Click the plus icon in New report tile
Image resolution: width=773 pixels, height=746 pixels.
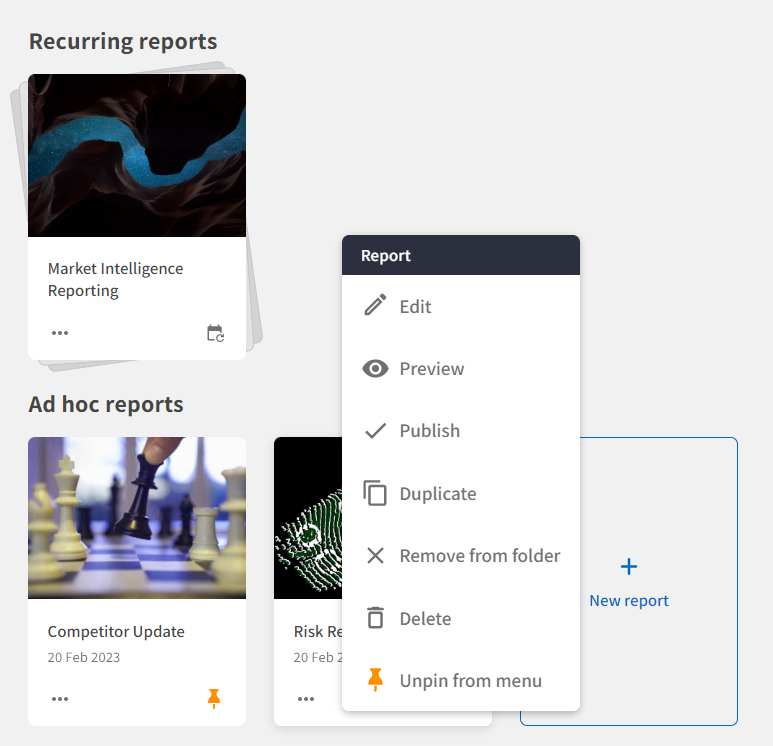[629, 567]
